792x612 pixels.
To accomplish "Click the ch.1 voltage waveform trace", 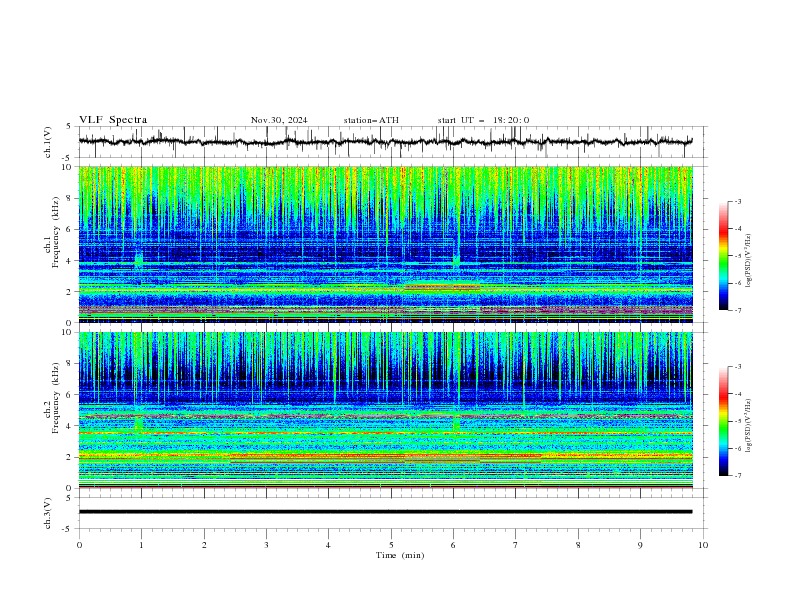I will coord(385,142).
